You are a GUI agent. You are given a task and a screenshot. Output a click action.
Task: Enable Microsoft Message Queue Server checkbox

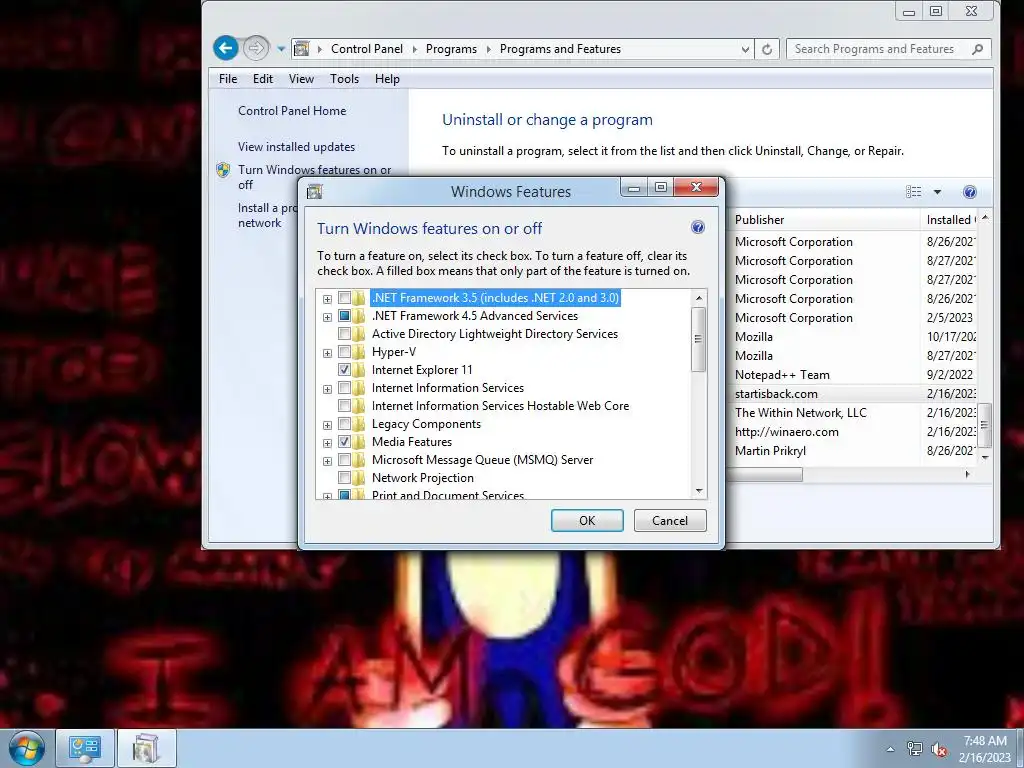click(x=344, y=460)
